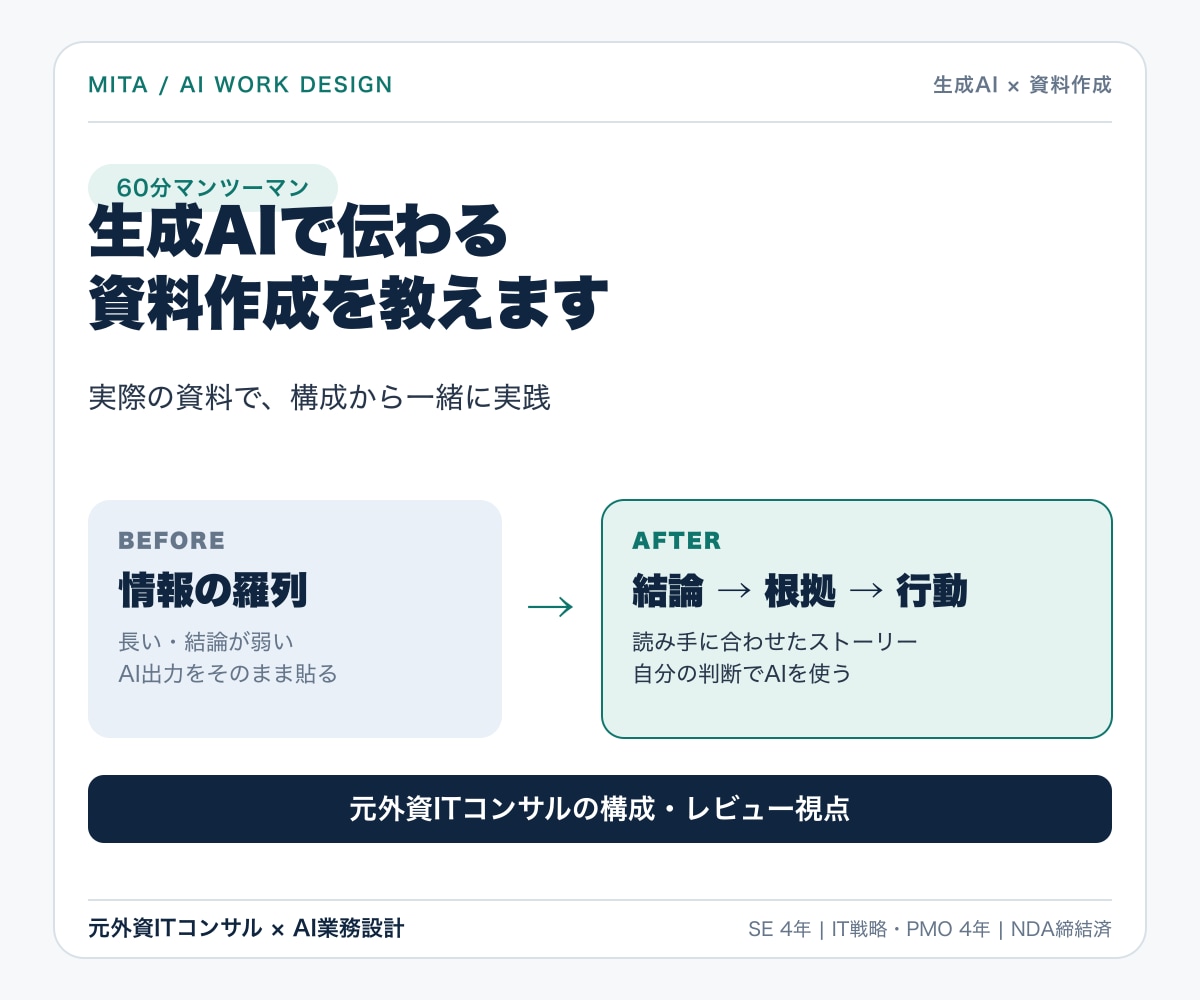Image resolution: width=1200 pixels, height=1000 pixels.
Task: Click the subtitle 実際の資料で、構成から一緒に実践
Action: pos(320,398)
